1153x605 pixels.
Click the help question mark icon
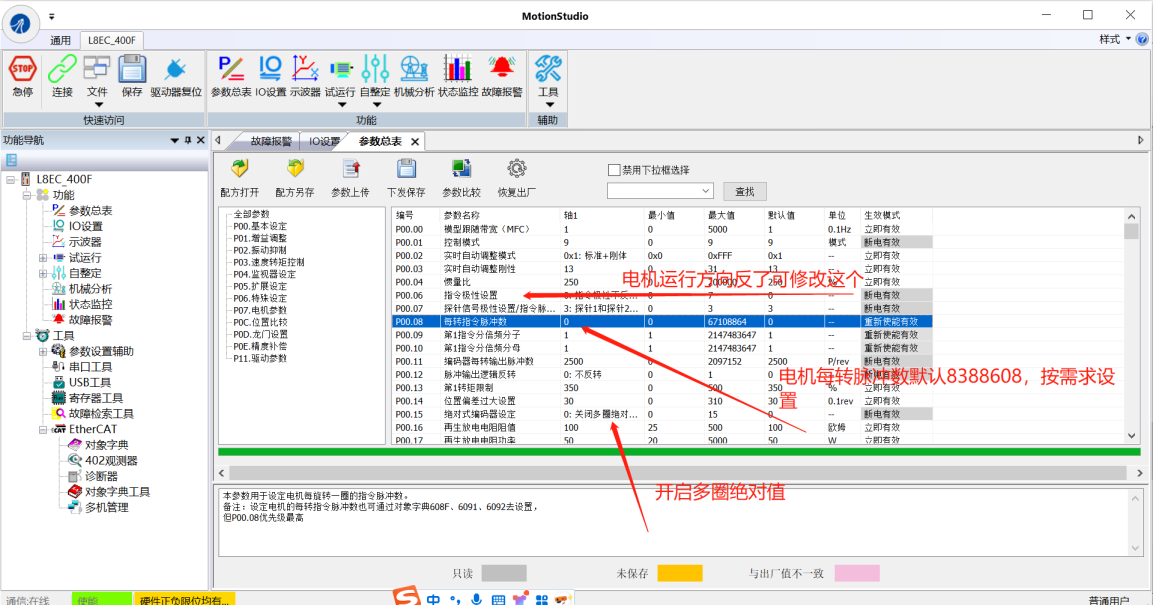point(1142,40)
